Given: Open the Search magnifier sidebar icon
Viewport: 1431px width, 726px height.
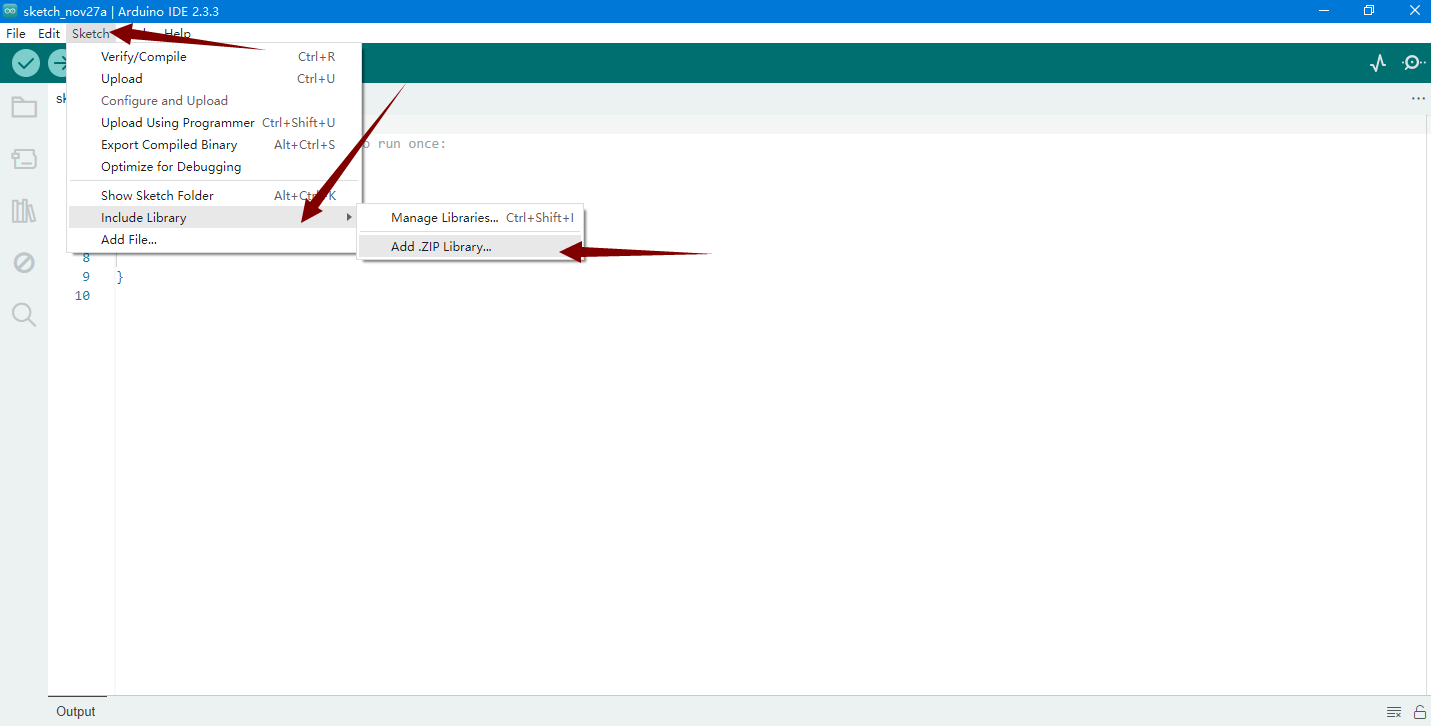Looking at the screenshot, I should click(x=24, y=315).
